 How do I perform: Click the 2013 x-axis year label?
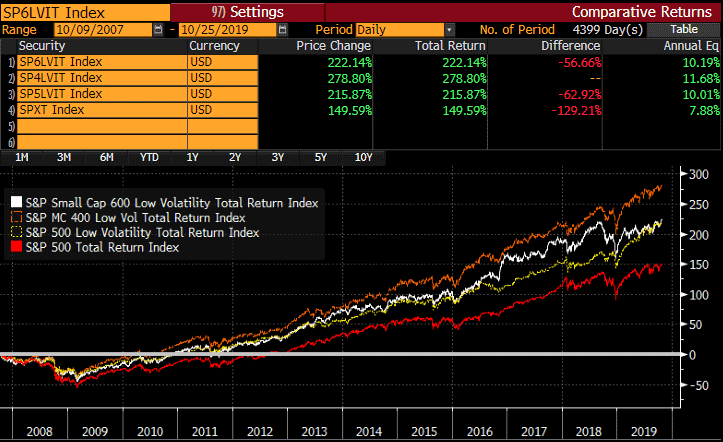(314, 432)
